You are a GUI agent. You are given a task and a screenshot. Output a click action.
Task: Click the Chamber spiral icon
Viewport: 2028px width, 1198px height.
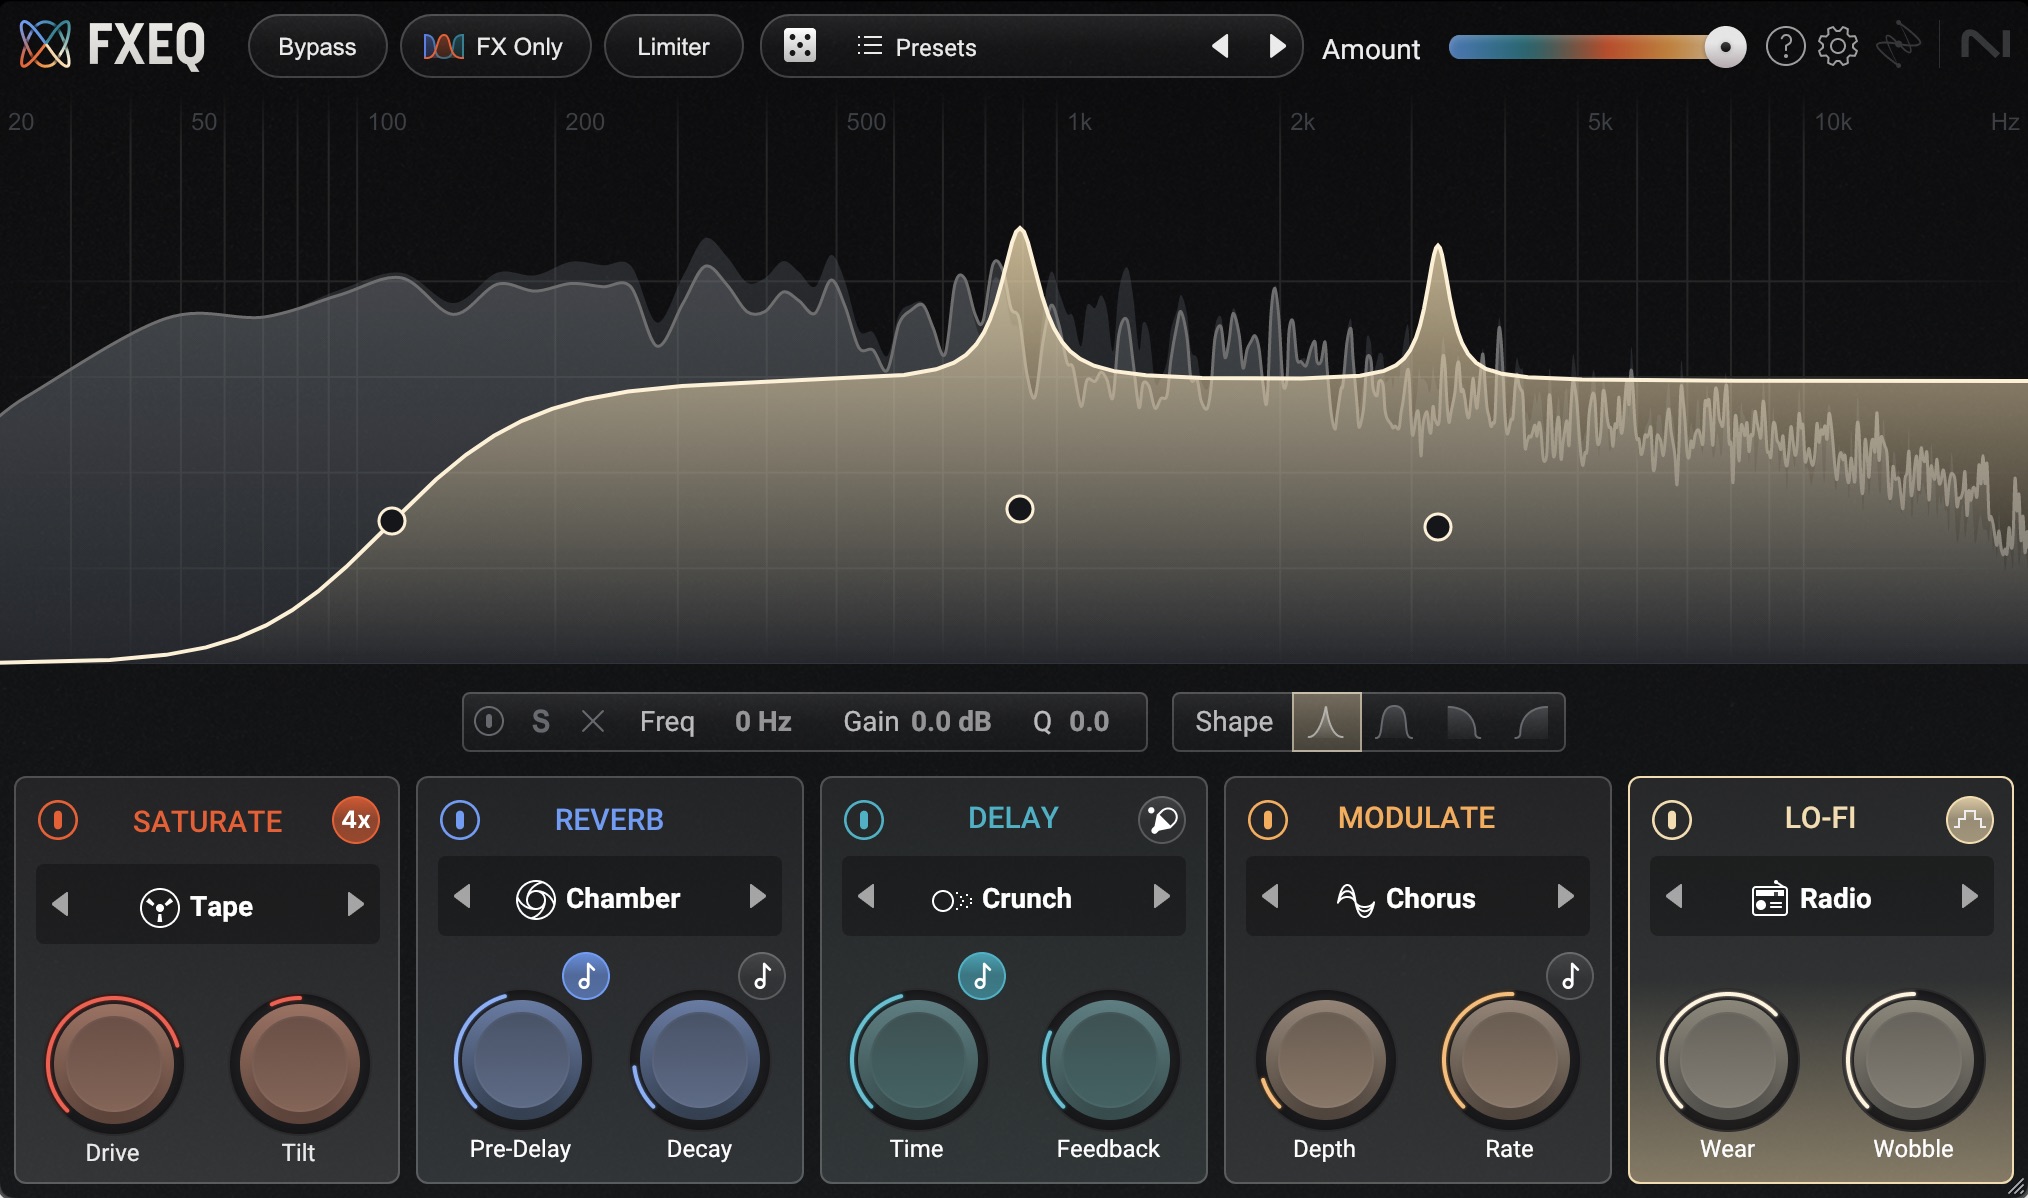point(535,899)
